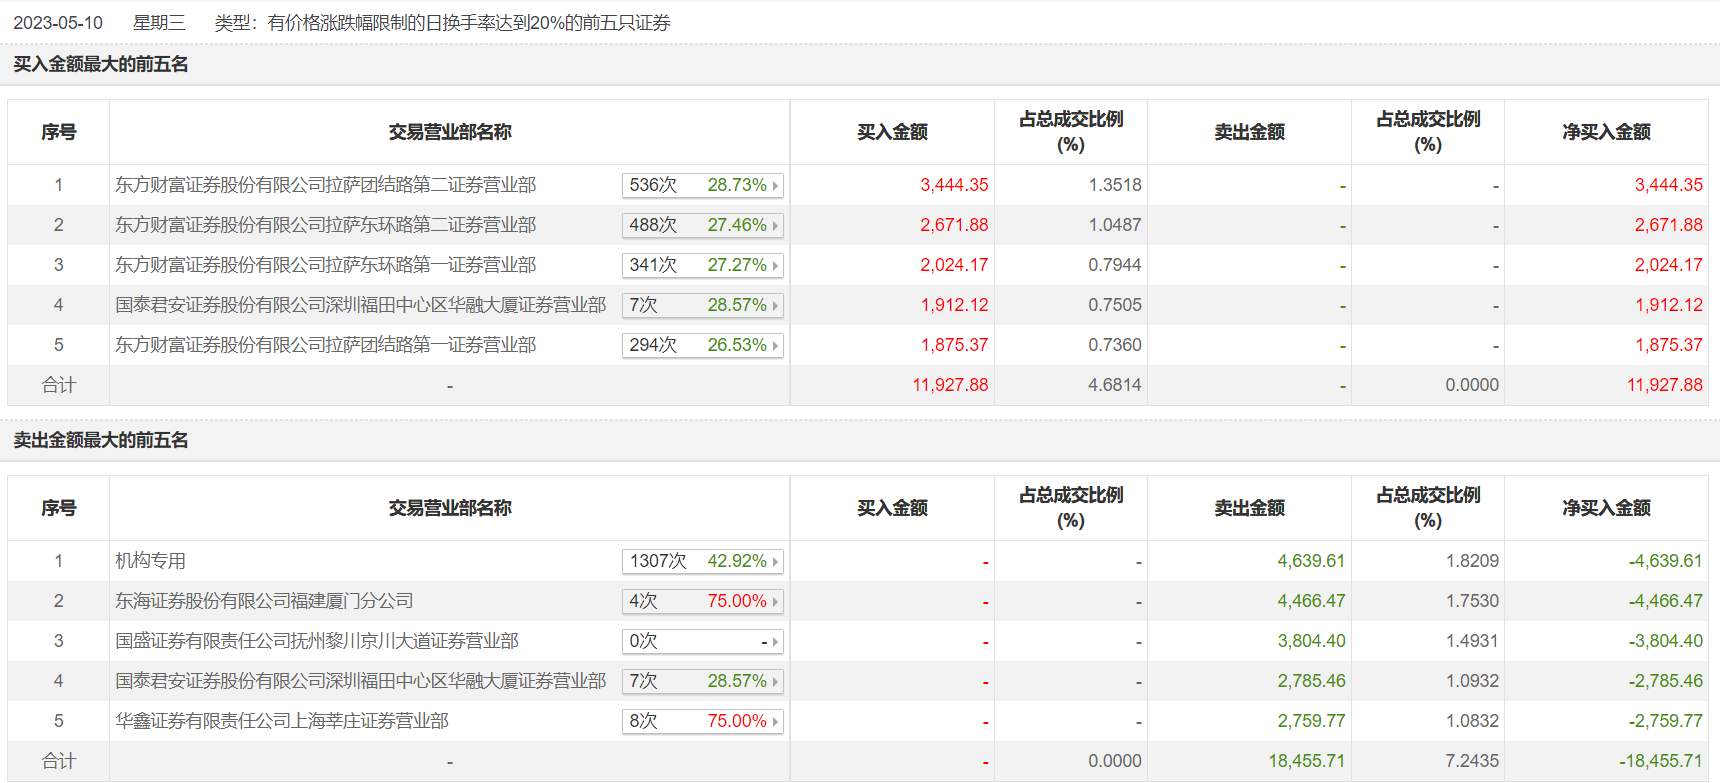
Task: Open the 机构专用 seat link
Action: pyautogui.click(x=151, y=561)
